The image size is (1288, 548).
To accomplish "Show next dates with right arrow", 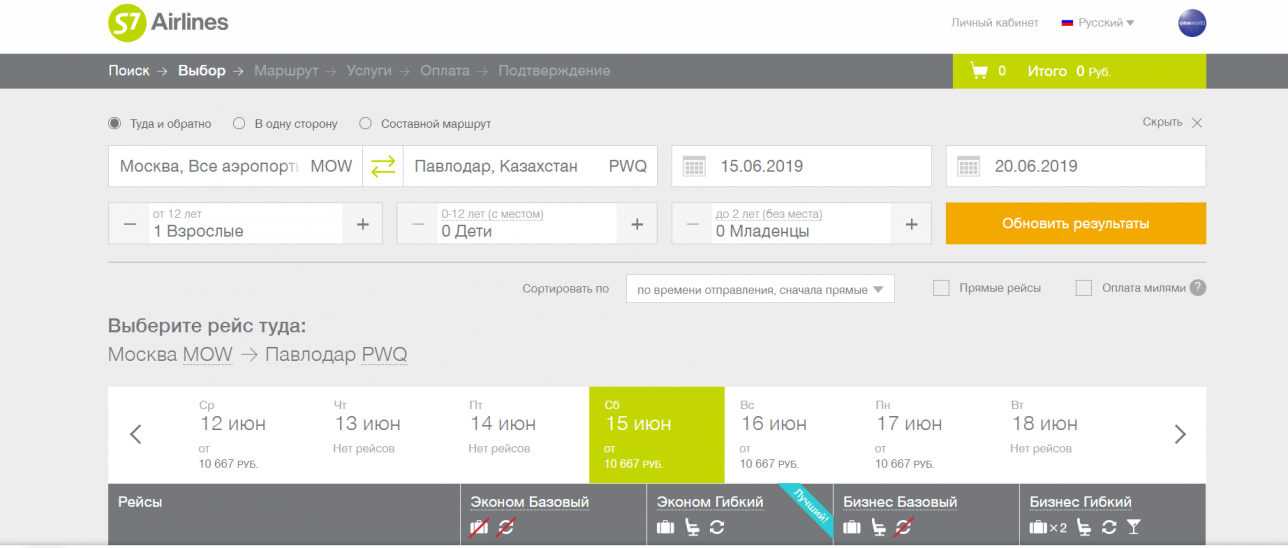I will (1180, 434).
